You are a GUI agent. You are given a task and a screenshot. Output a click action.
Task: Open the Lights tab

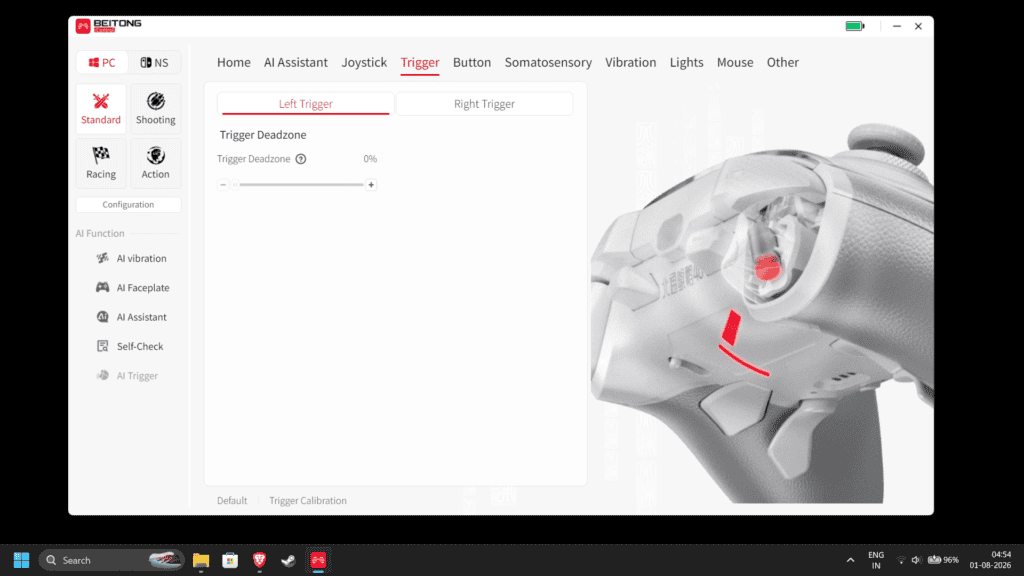tap(686, 62)
